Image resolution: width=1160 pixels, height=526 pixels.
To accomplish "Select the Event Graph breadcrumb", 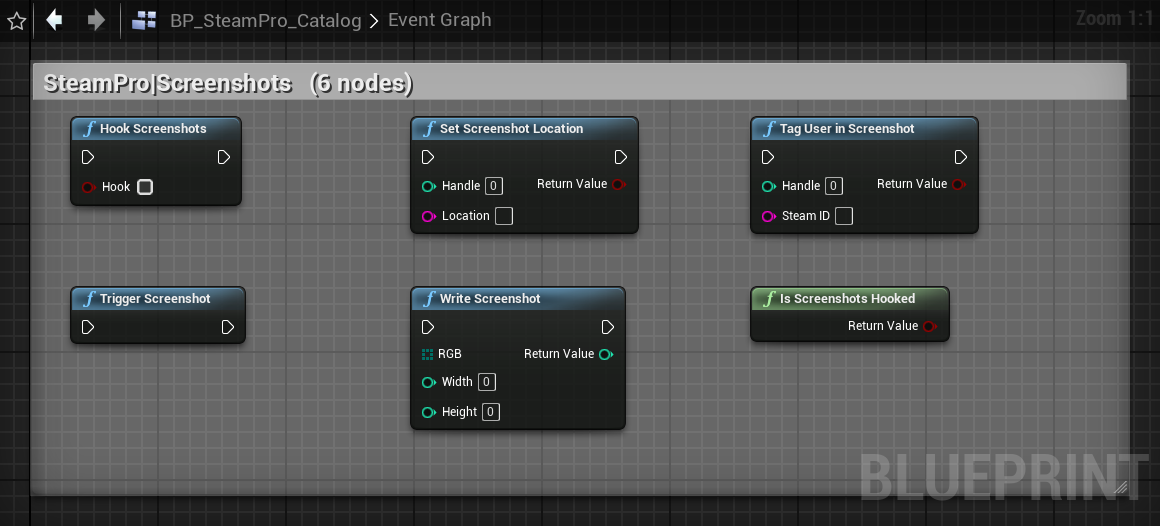I will pos(439,19).
